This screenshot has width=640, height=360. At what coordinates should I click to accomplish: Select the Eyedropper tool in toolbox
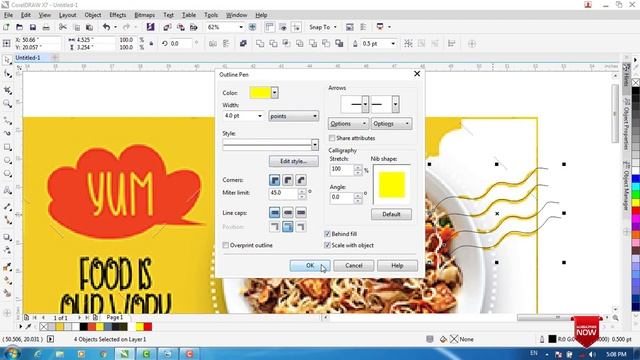coord(7,267)
